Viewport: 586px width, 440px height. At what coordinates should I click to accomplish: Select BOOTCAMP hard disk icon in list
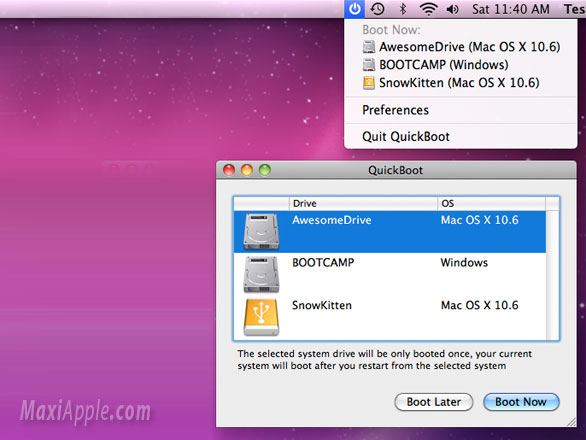click(261, 274)
